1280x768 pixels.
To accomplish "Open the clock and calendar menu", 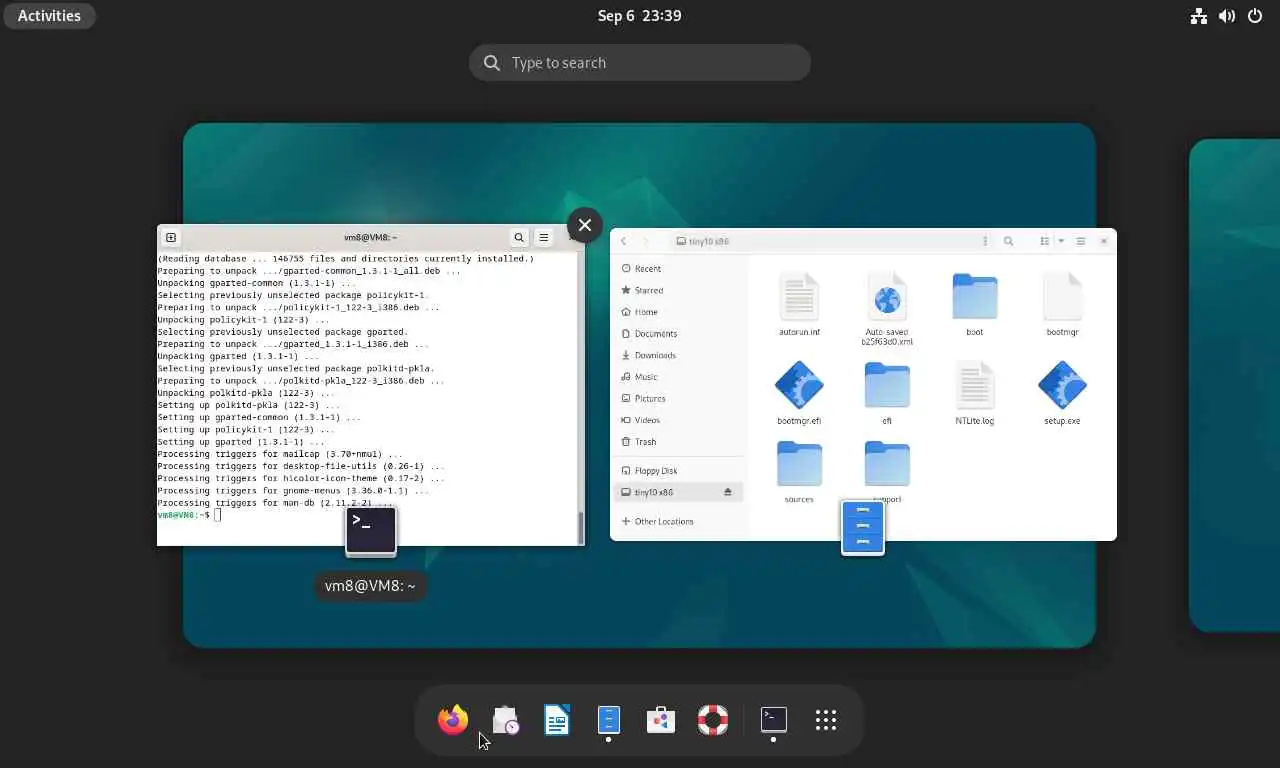I will [x=639, y=15].
